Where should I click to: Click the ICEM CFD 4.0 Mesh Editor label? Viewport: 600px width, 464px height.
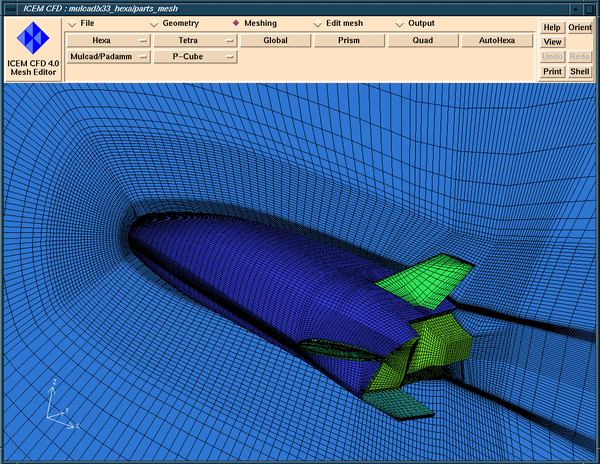click(33, 68)
